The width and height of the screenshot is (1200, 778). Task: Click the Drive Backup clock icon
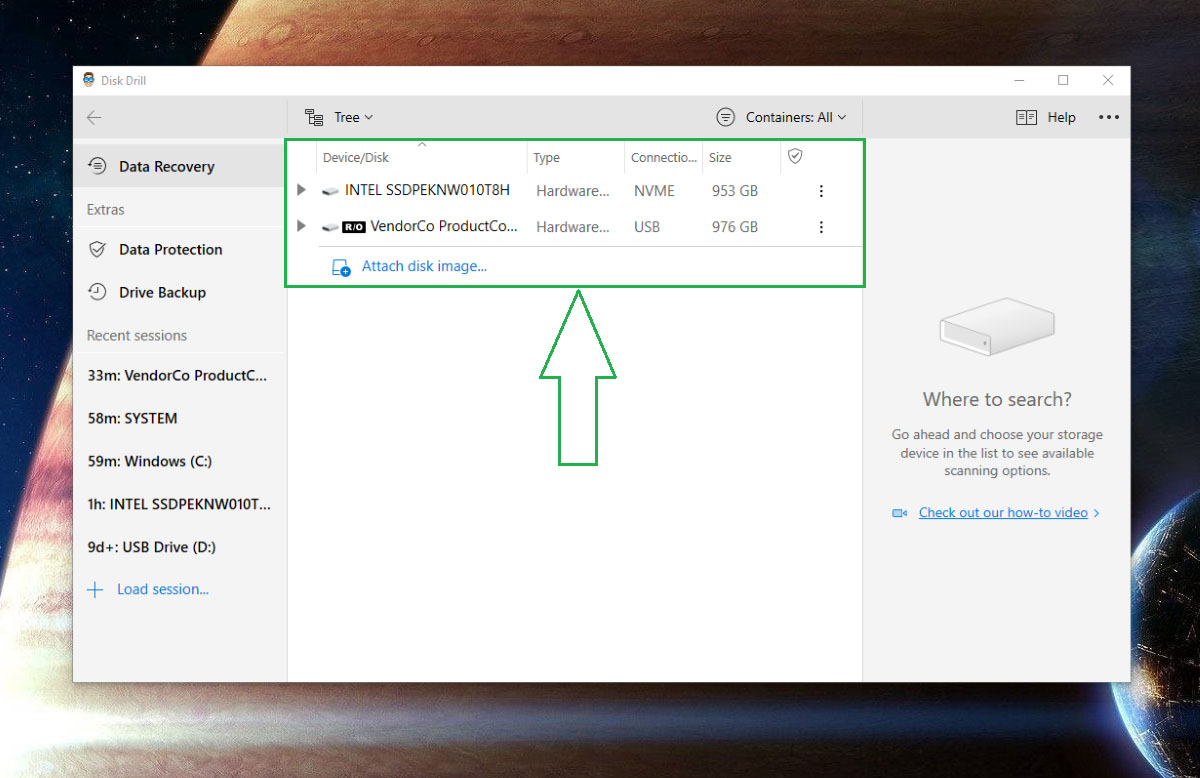(x=97, y=292)
